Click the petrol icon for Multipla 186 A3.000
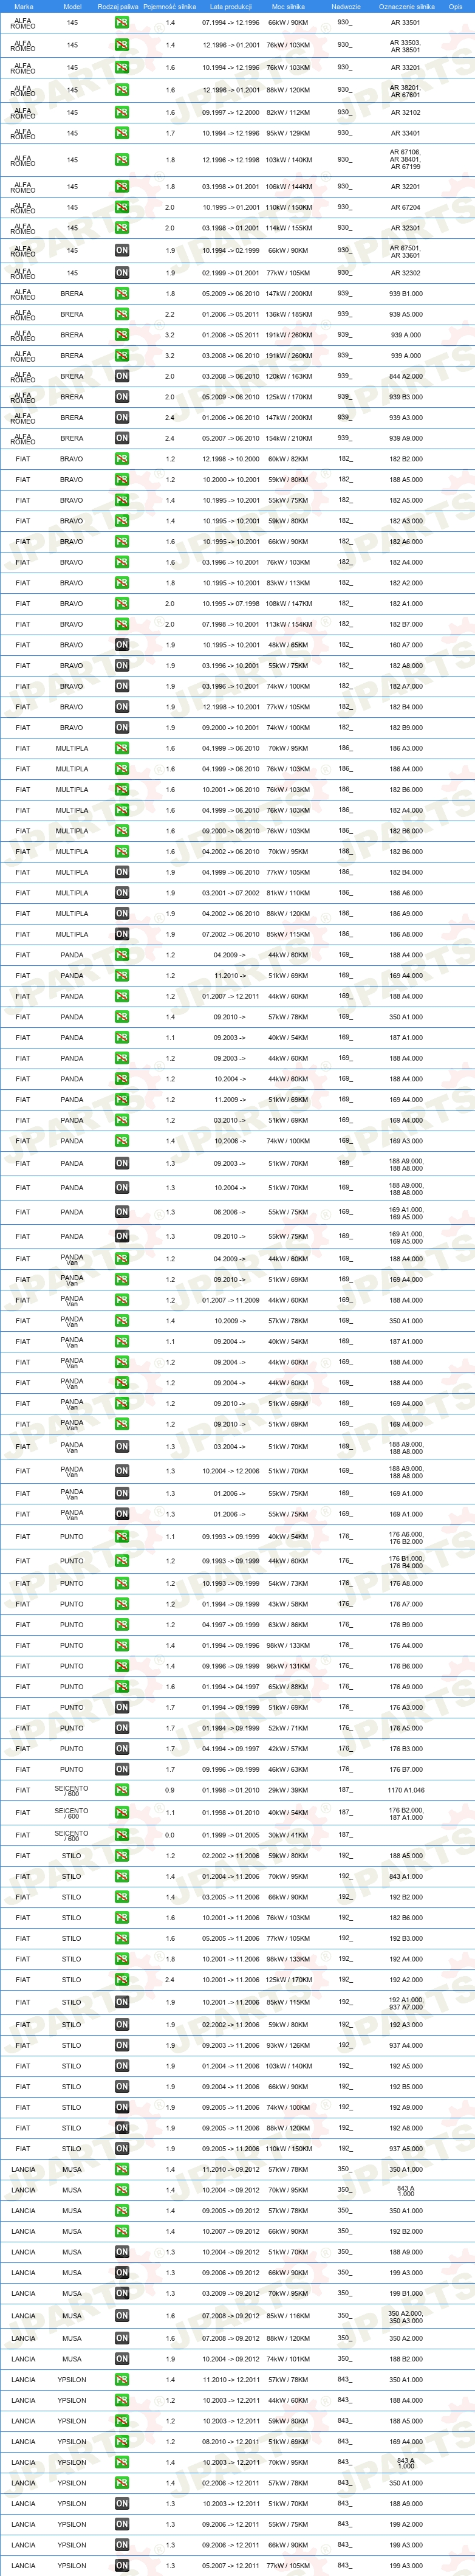The width and height of the screenshot is (475, 2576). point(121,748)
